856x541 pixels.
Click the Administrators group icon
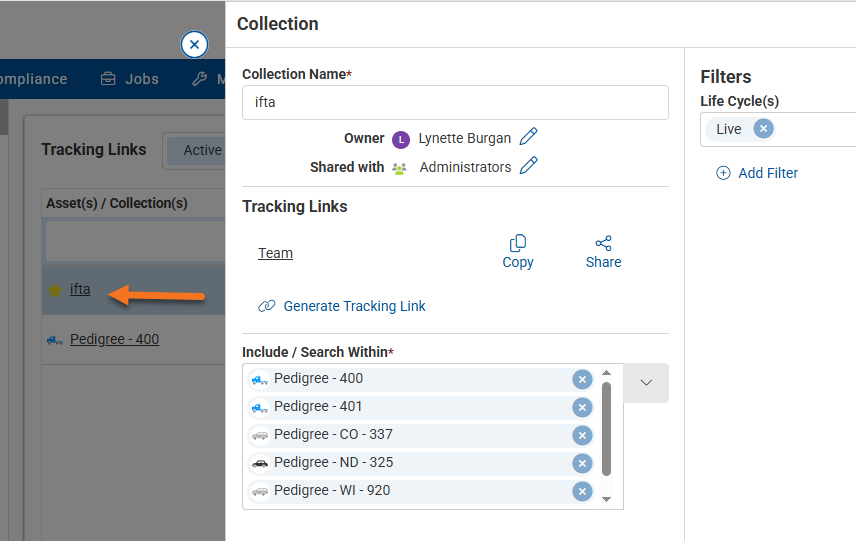pyautogui.click(x=400, y=169)
